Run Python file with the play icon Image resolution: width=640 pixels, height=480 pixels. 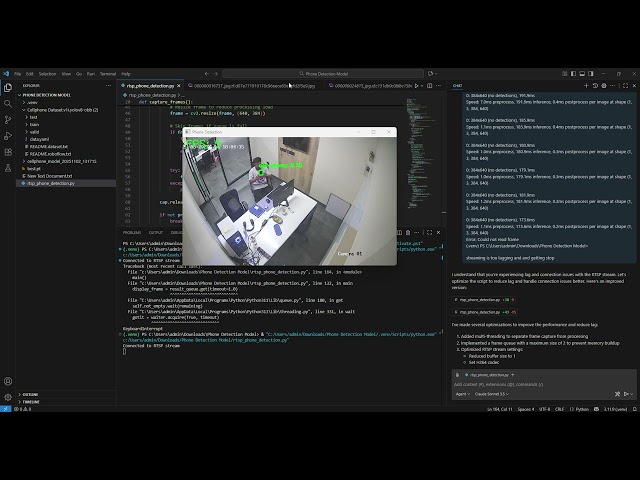[416, 86]
